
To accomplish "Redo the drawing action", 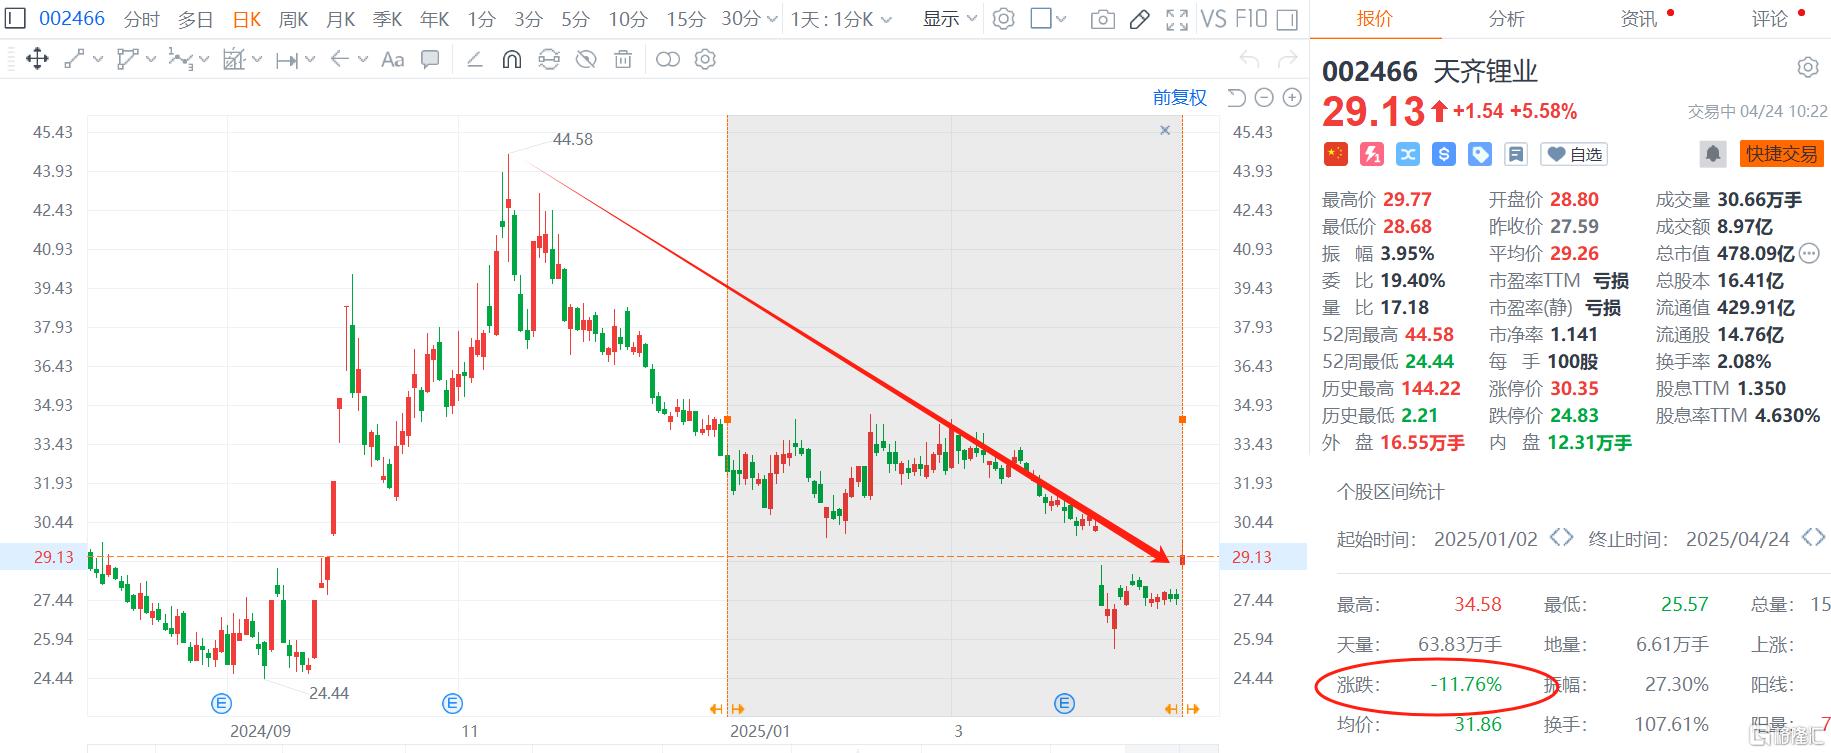I will coord(1288,60).
